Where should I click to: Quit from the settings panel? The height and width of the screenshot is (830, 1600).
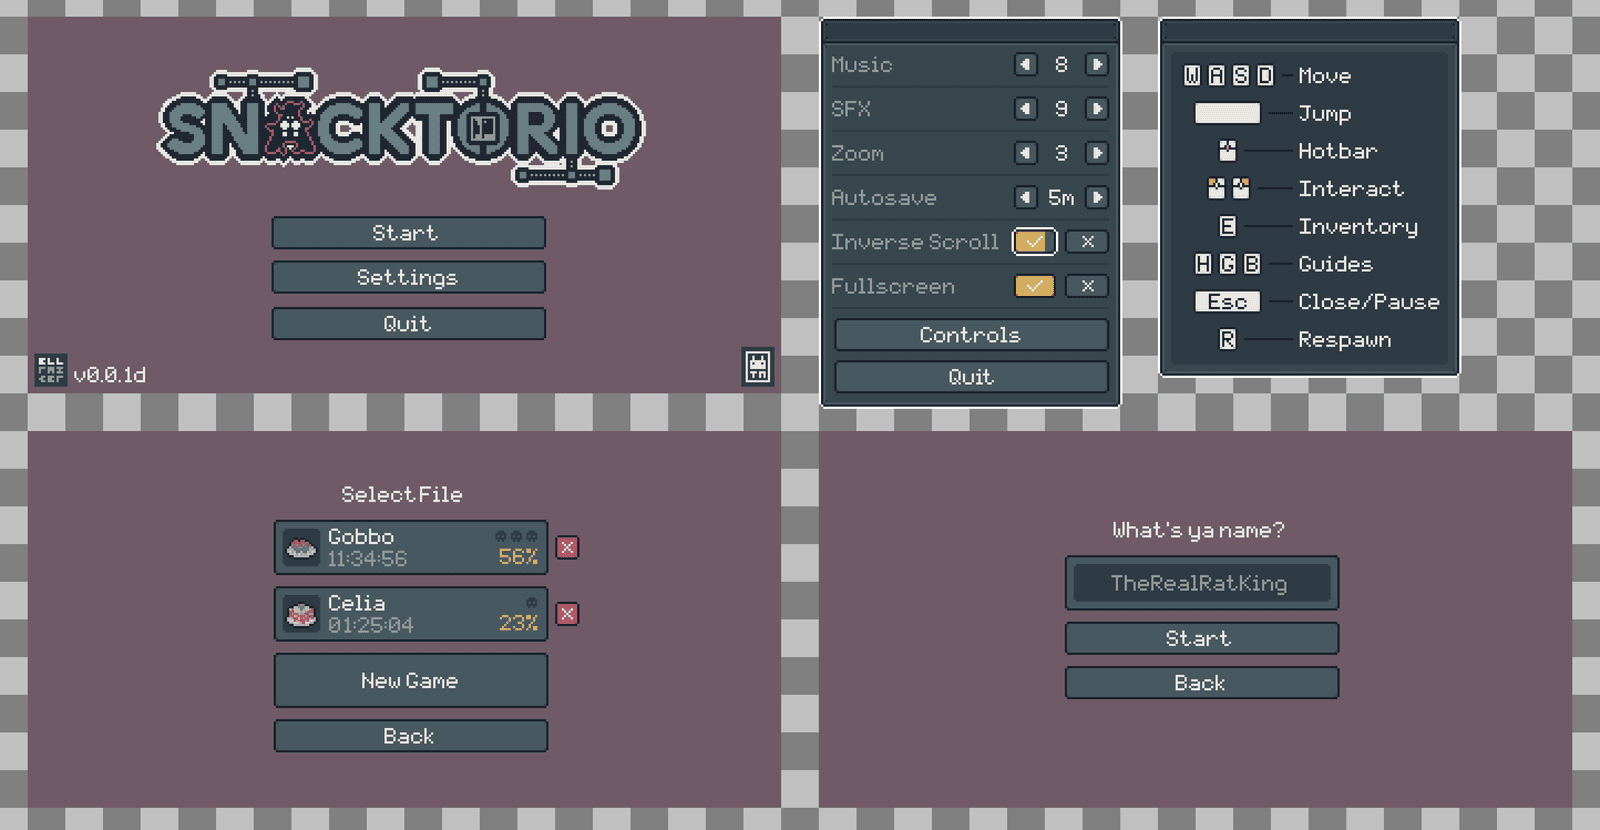(x=971, y=377)
